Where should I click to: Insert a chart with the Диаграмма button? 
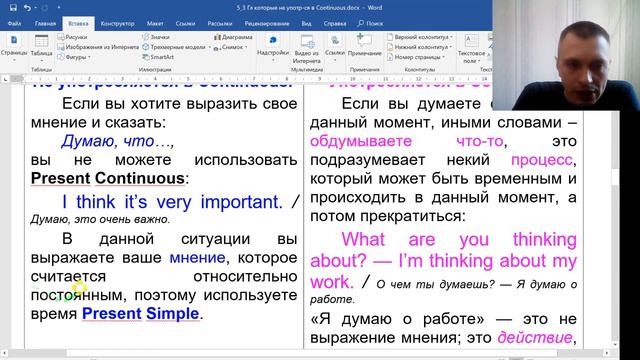(233, 37)
